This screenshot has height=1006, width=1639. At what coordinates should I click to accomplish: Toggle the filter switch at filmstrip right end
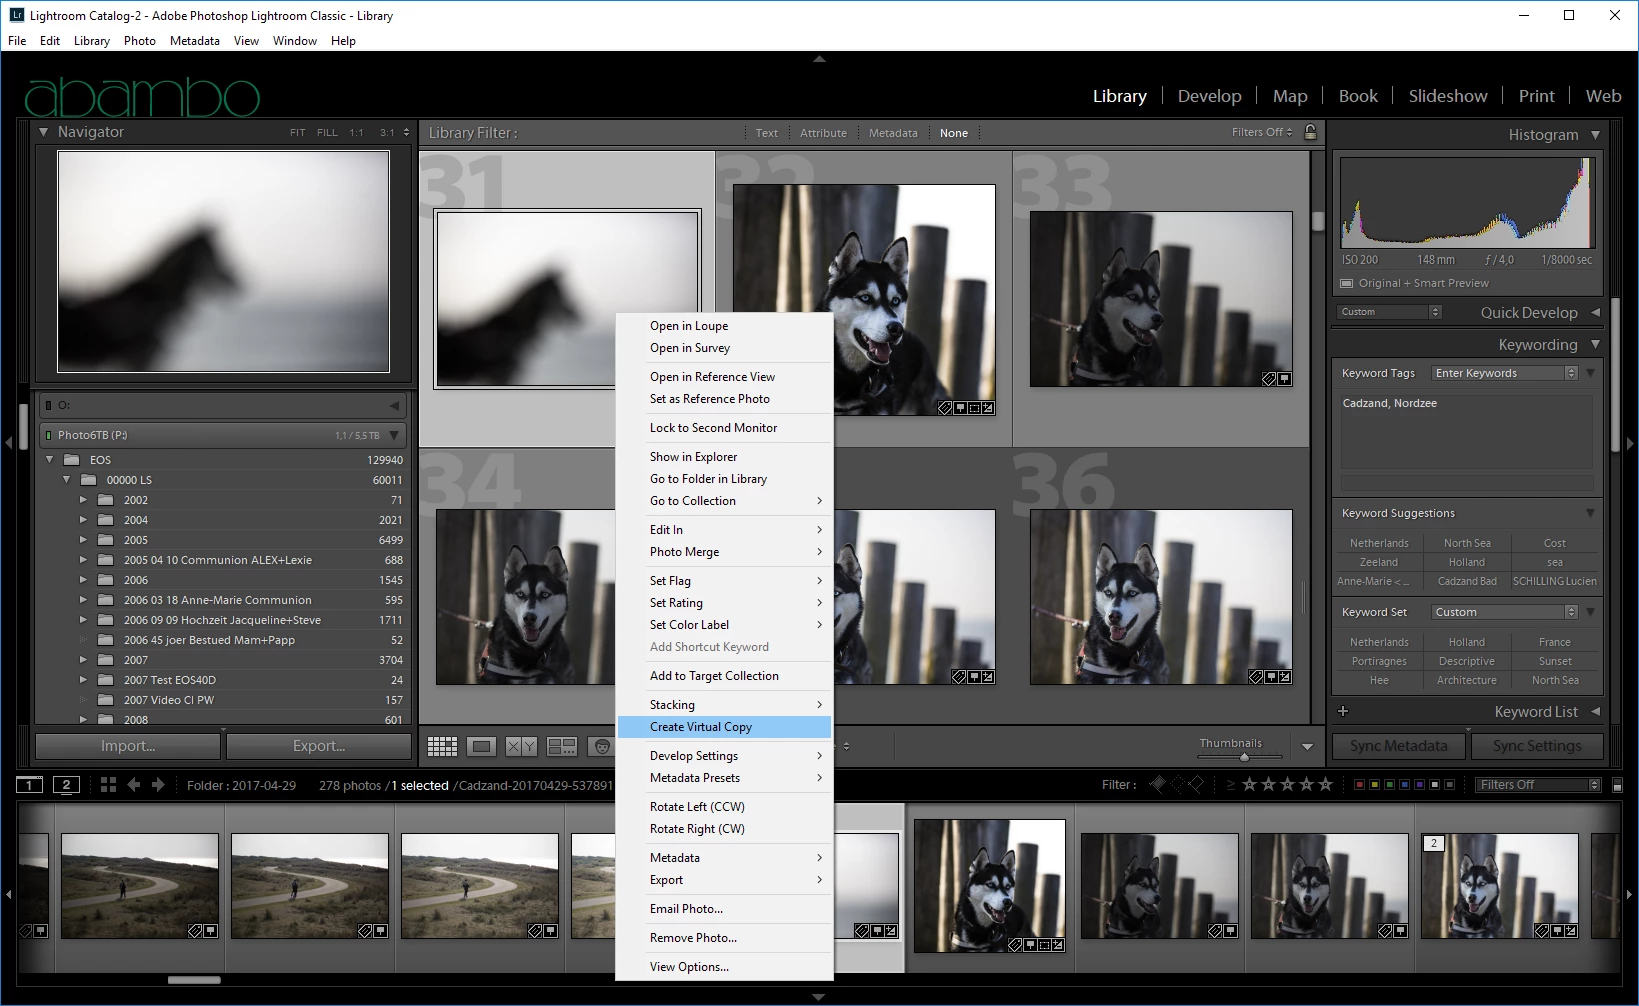coord(1618,785)
